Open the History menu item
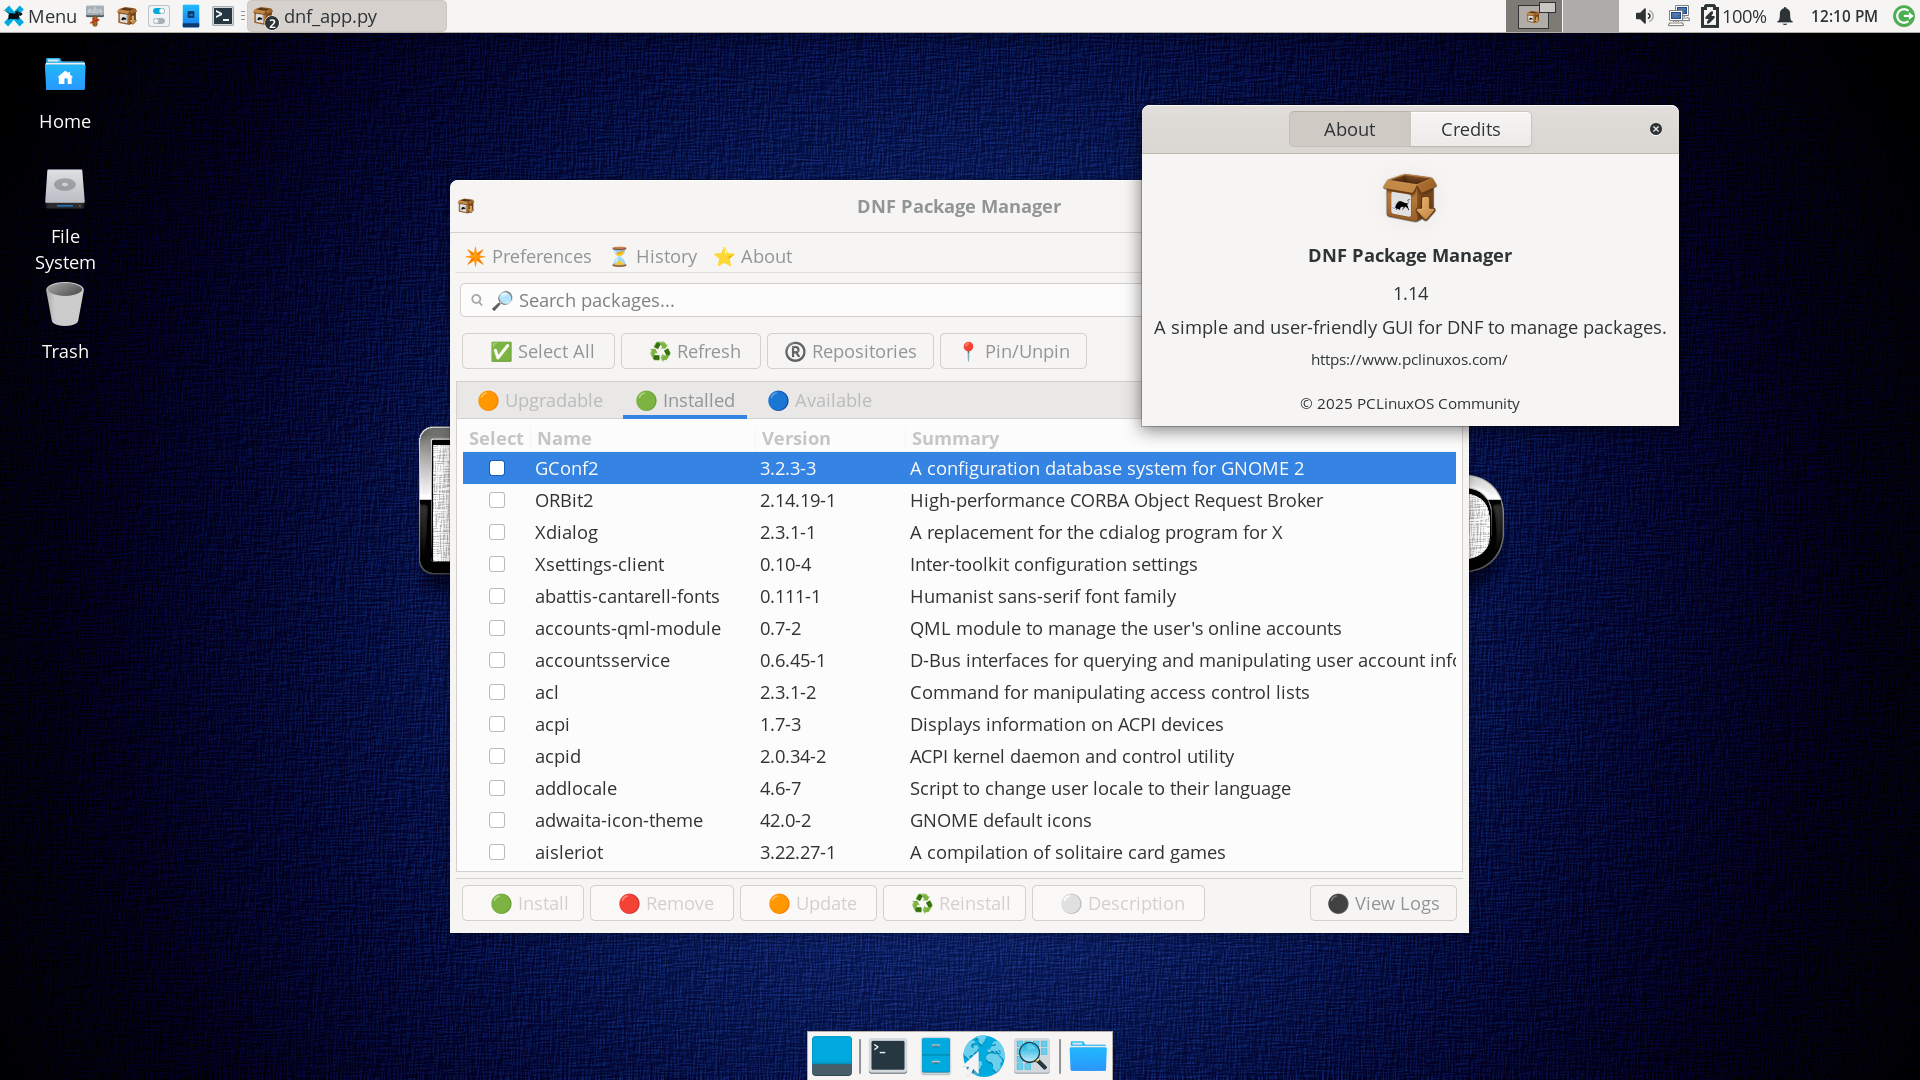The image size is (1920, 1080). pos(654,256)
